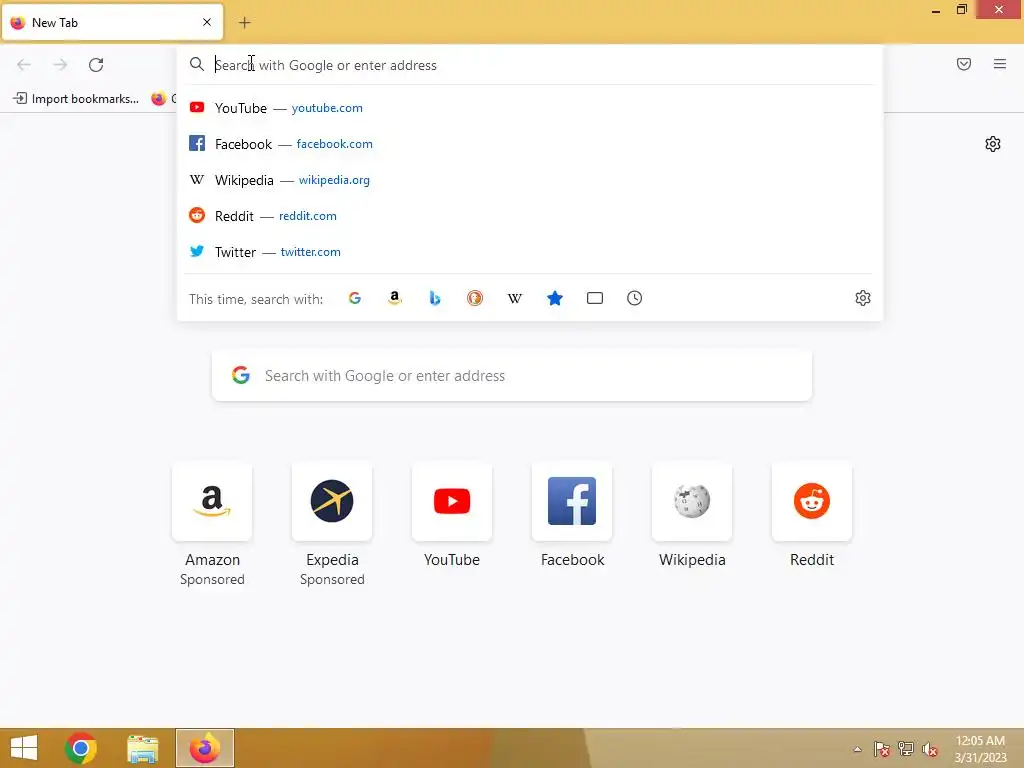Search this time with Wikipedia icon
1024x768 pixels.
pos(515,298)
